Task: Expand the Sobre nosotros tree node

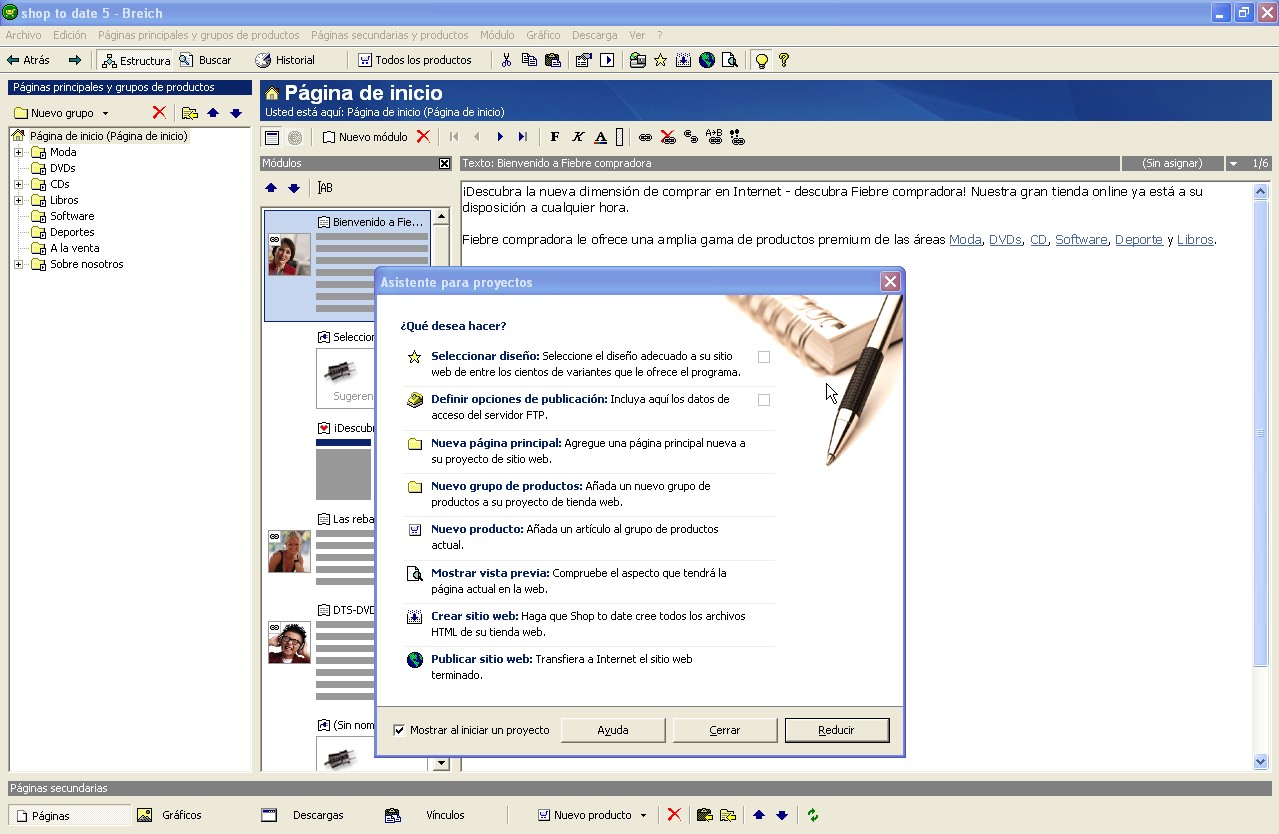Action: coord(19,264)
